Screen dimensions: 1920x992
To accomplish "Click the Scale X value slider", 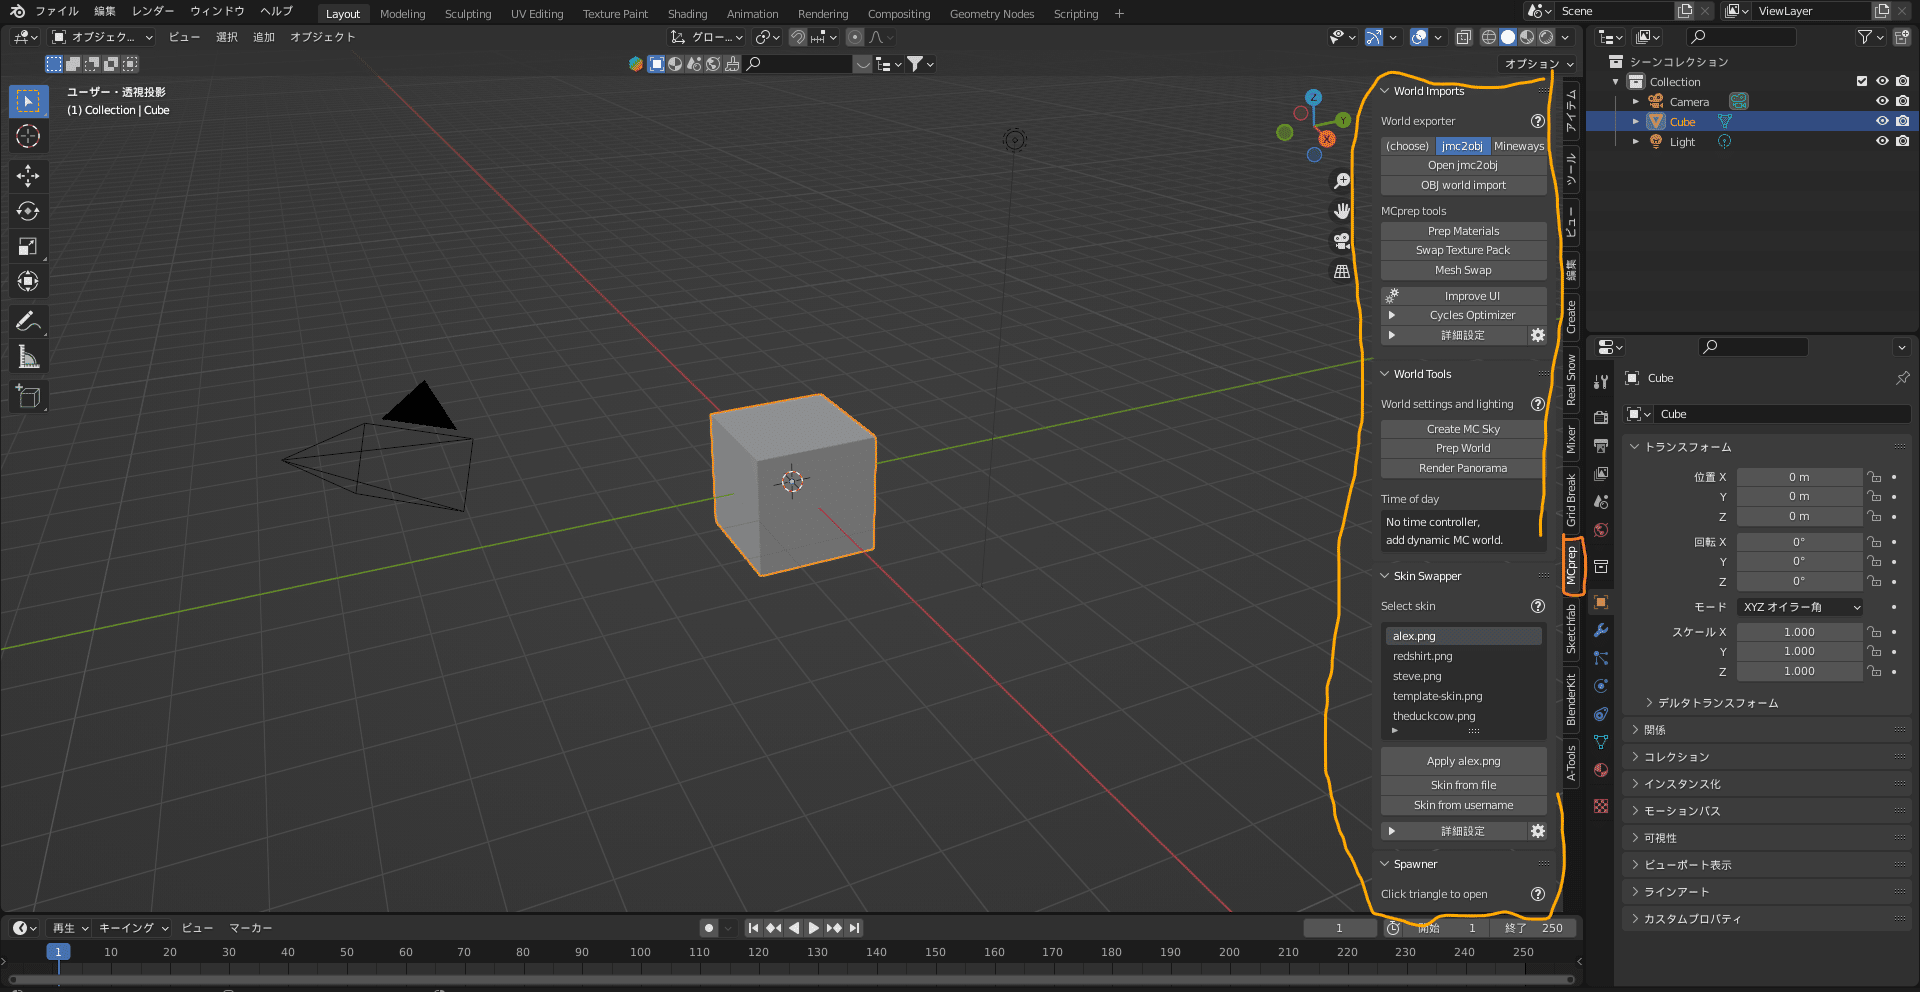I will click(x=1799, y=632).
